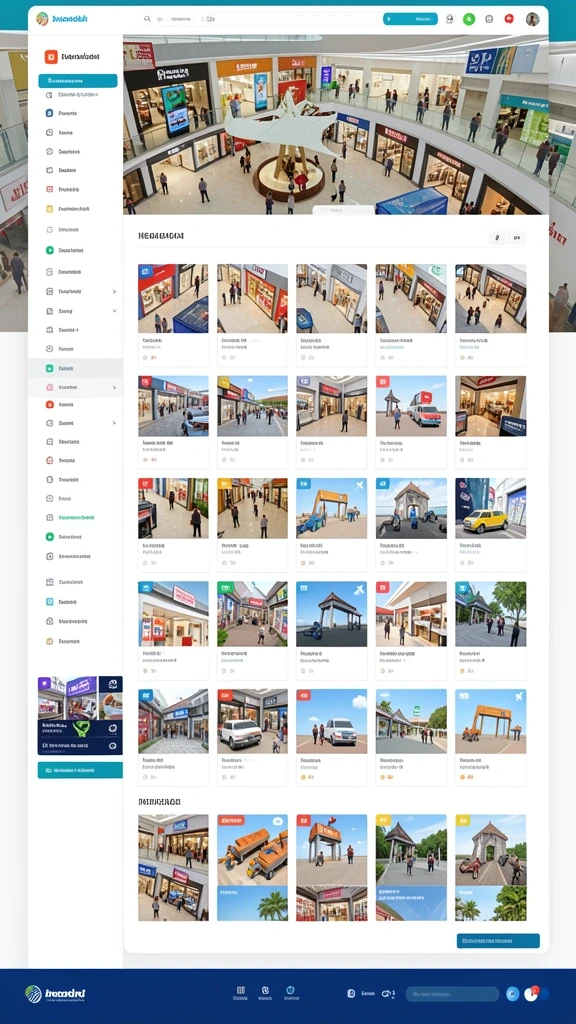Click the magnifier icon in the top search bar
Image resolution: width=576 pixels, height=1024 pixels.
point(147,19)
